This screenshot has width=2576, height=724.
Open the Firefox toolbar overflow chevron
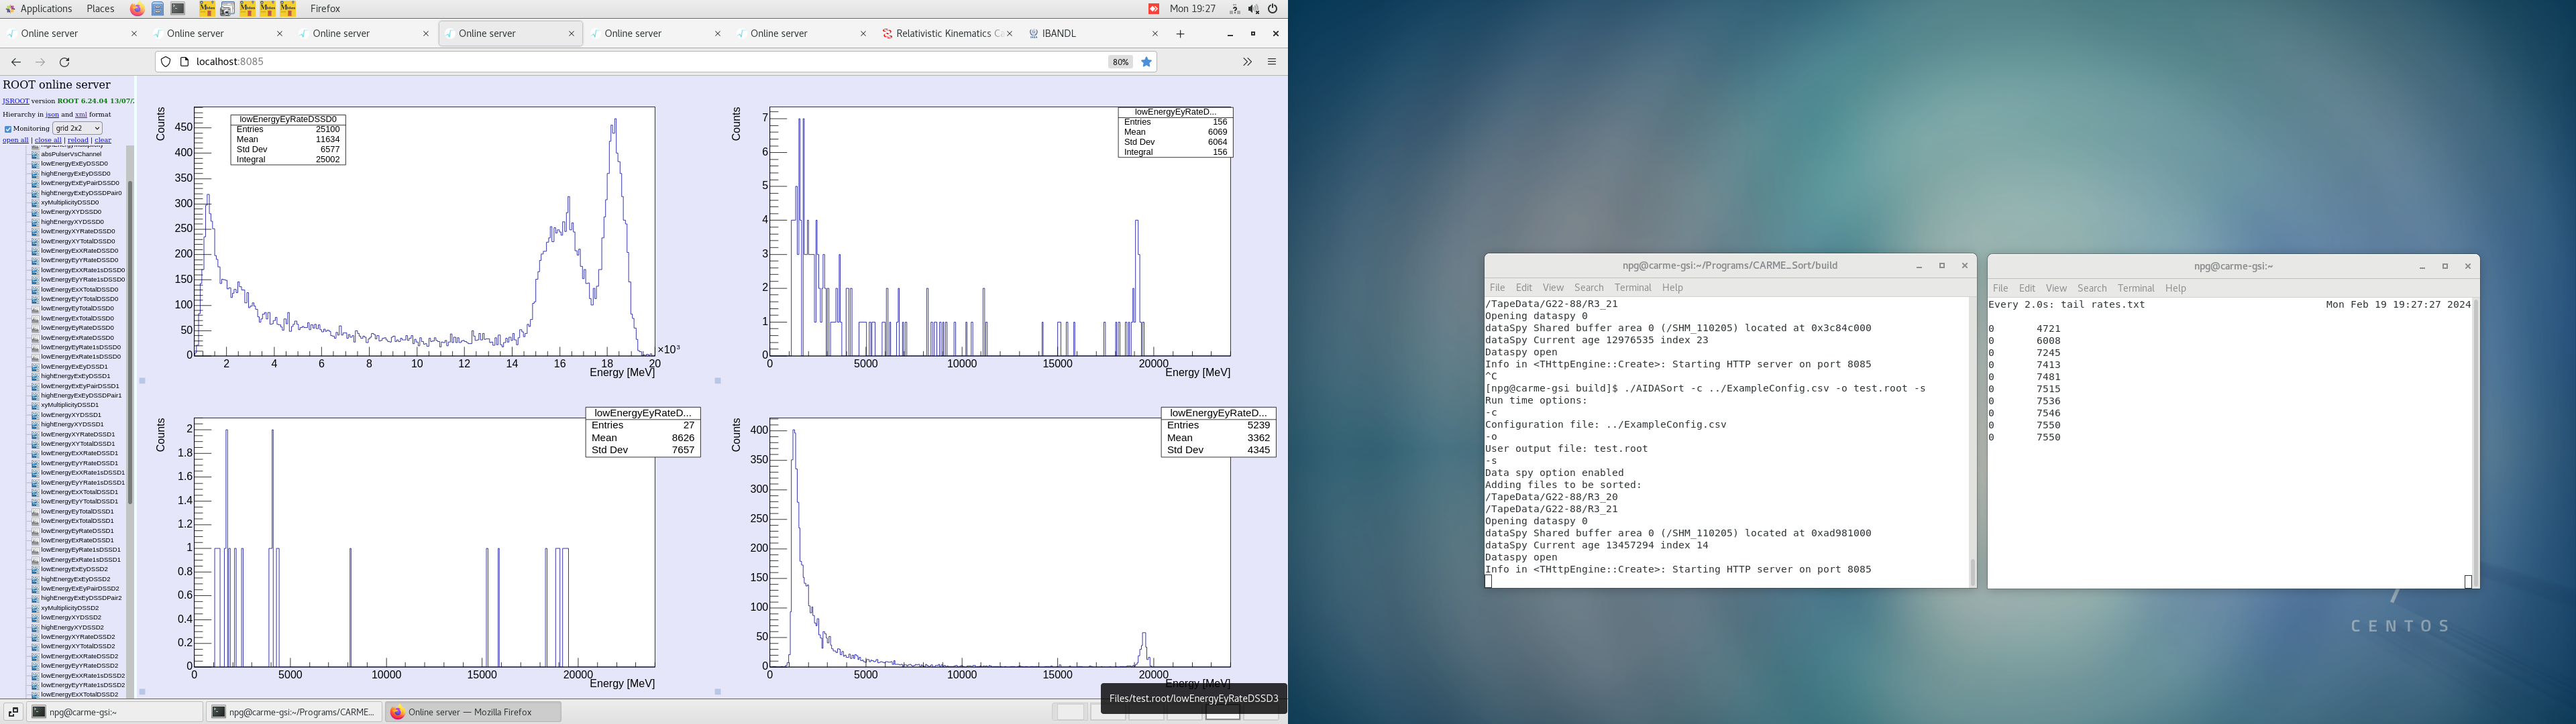[x=1247, y=61]
